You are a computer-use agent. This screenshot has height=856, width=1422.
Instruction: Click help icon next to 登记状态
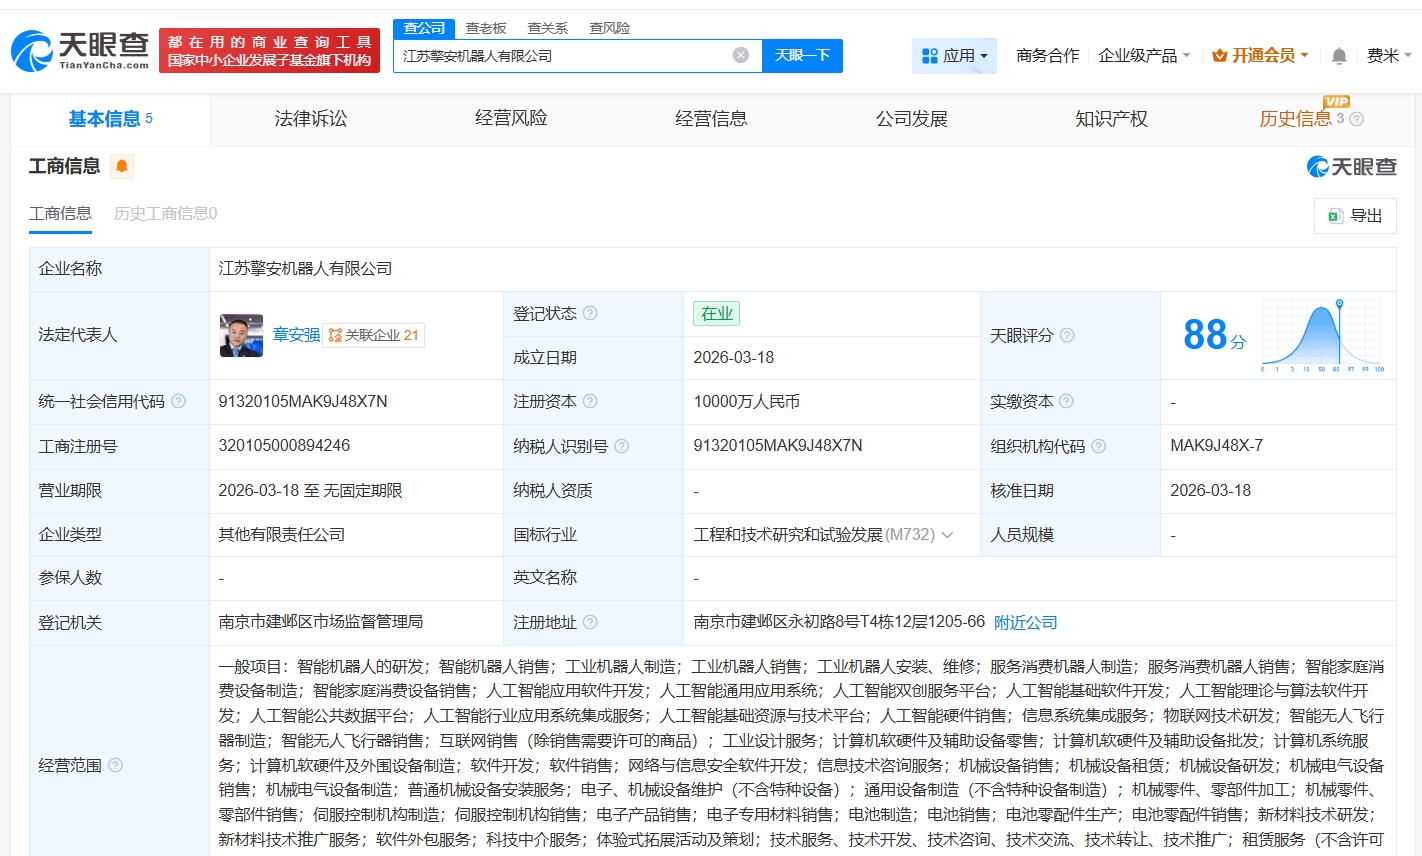590,313
